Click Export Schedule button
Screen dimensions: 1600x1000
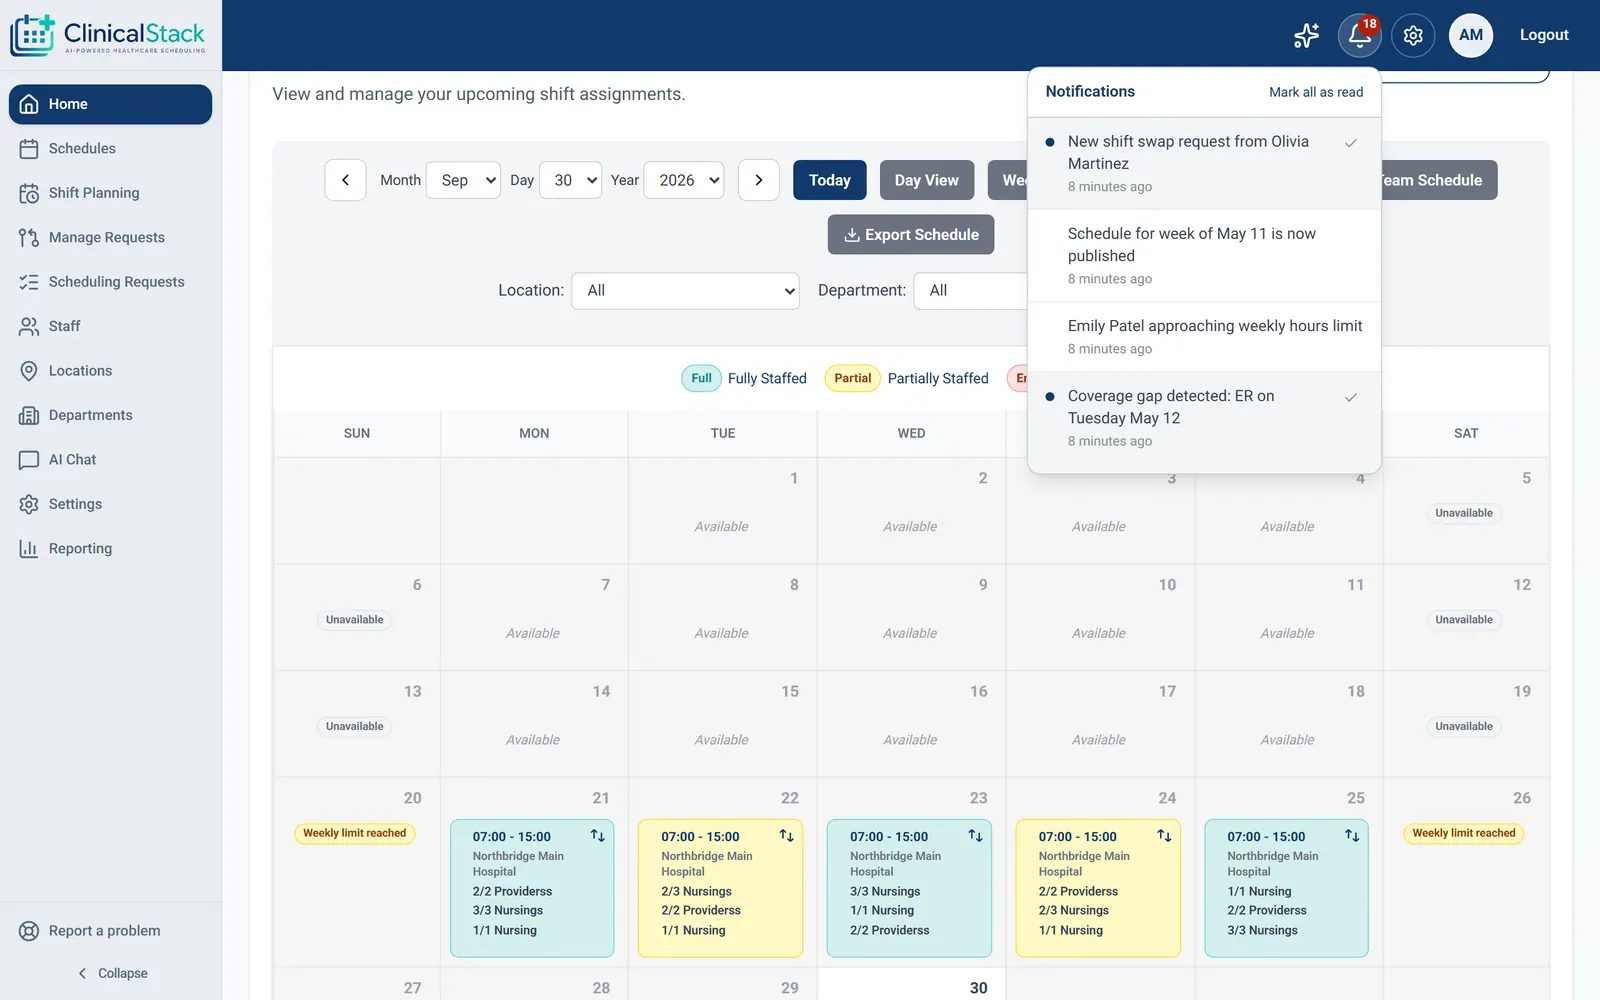pyautogui.click(x=911, y=235)
